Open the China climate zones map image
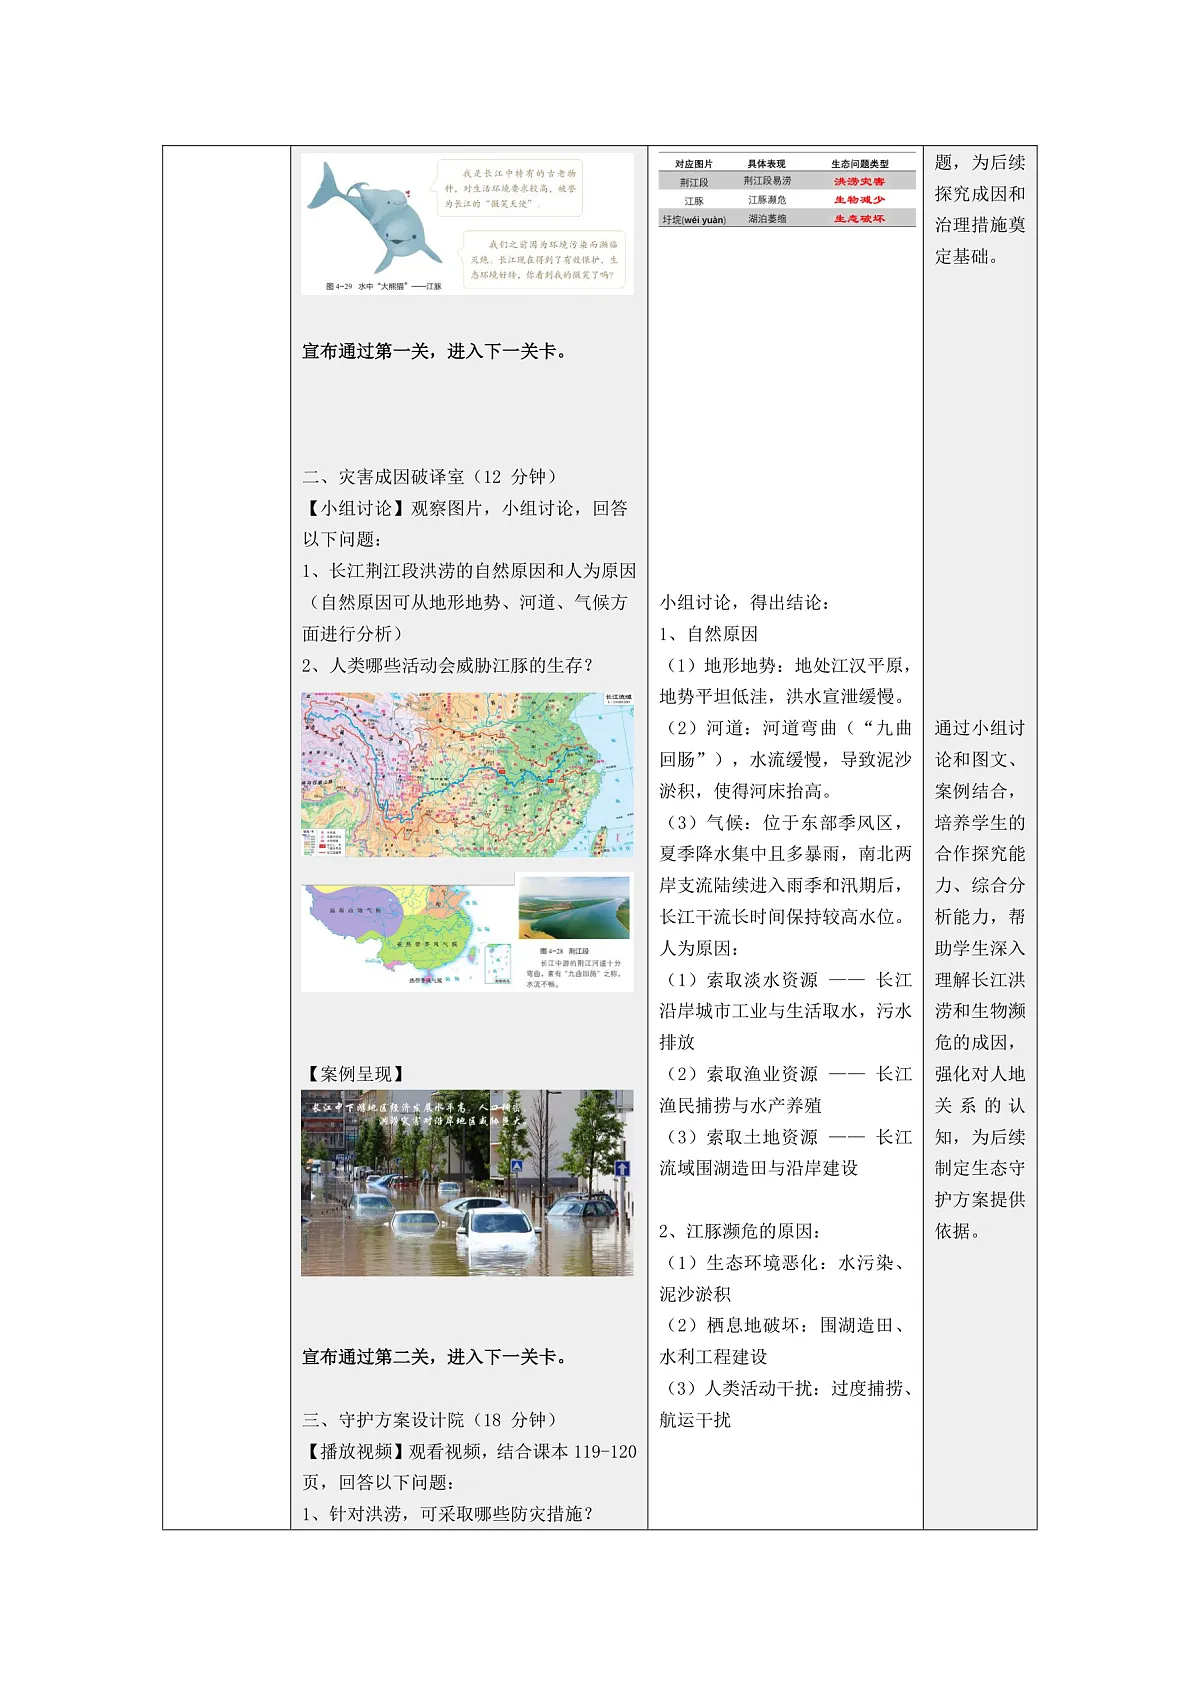Image resolution: width=1200 pixels, height=1697 pixels. pos(408,937)
